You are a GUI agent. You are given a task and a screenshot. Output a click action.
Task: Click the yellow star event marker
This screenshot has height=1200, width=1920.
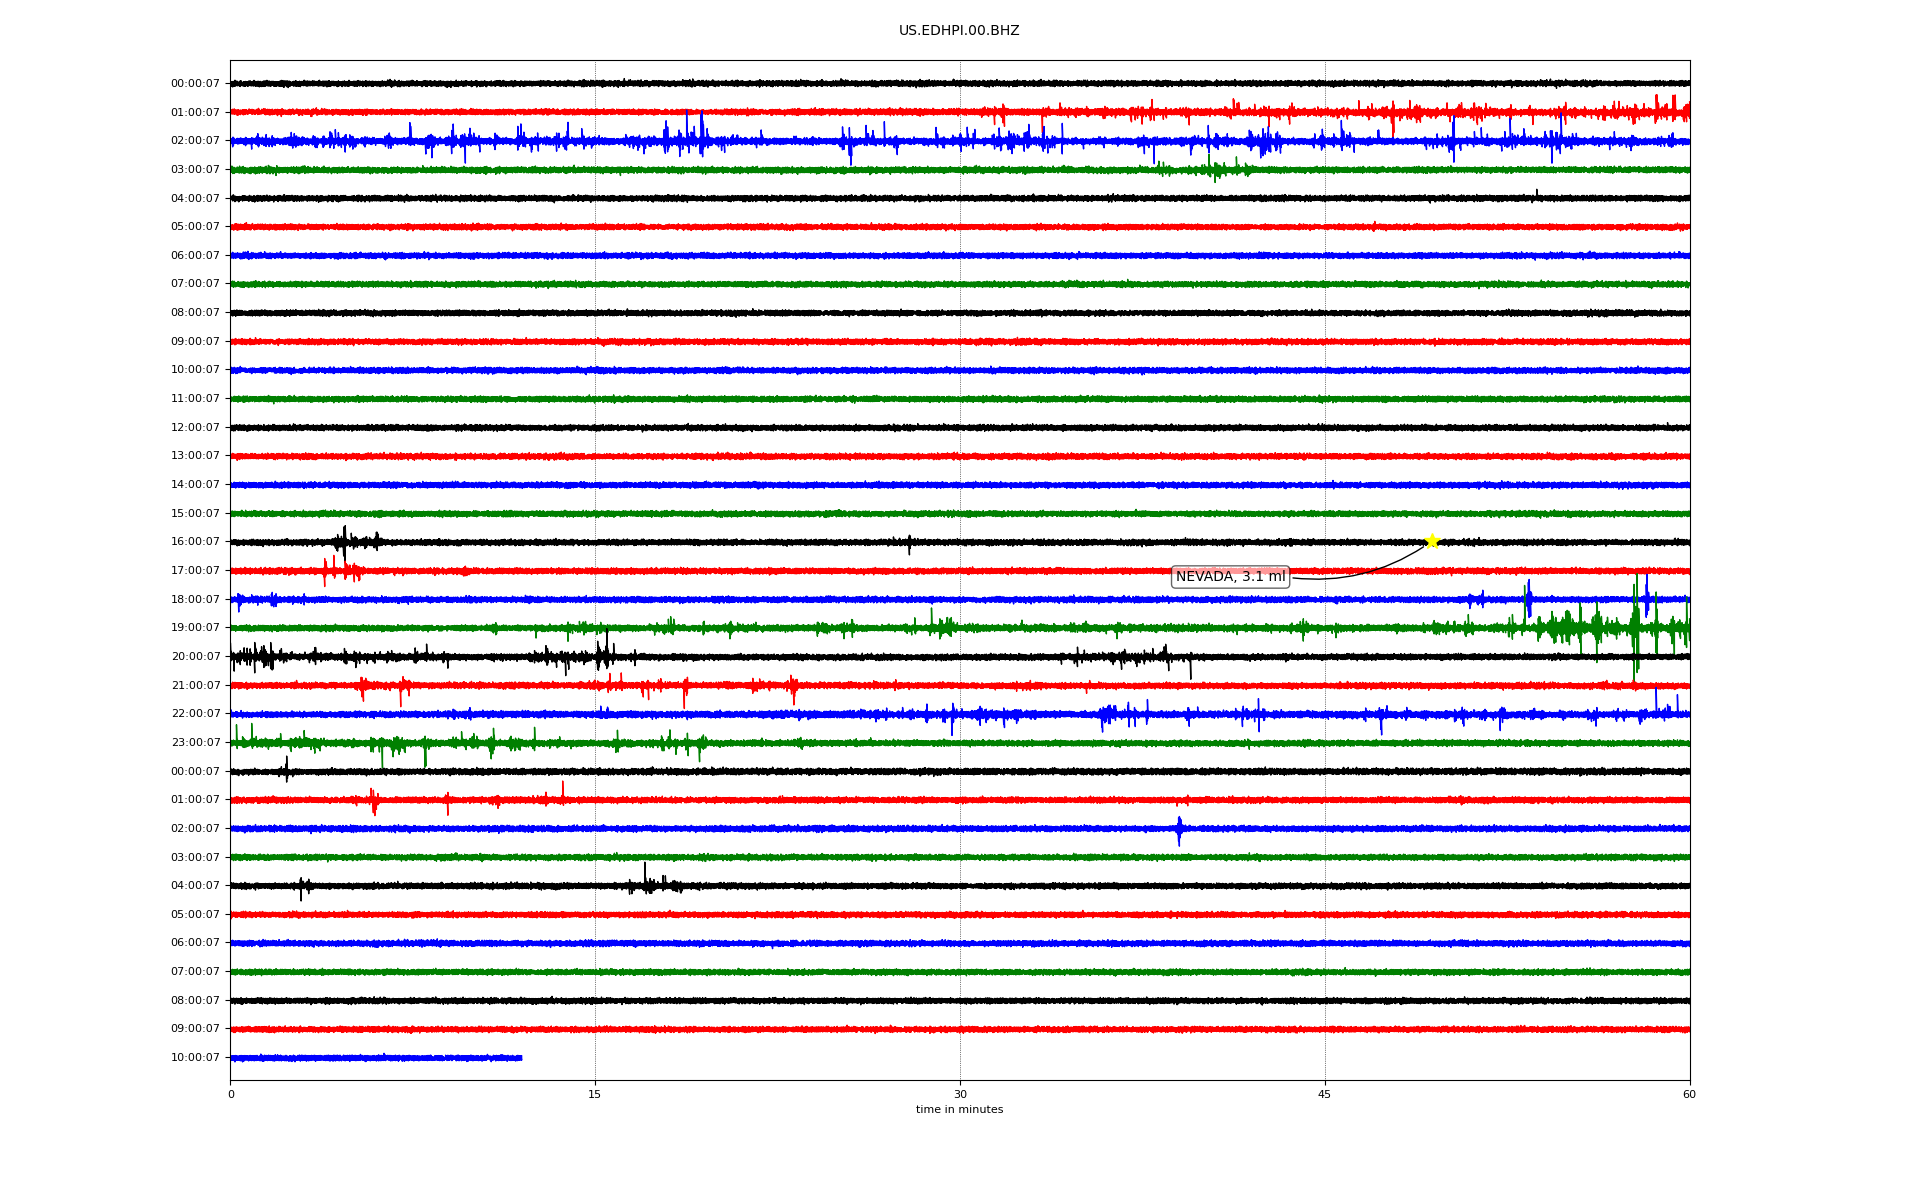[x=1431, y=541]
